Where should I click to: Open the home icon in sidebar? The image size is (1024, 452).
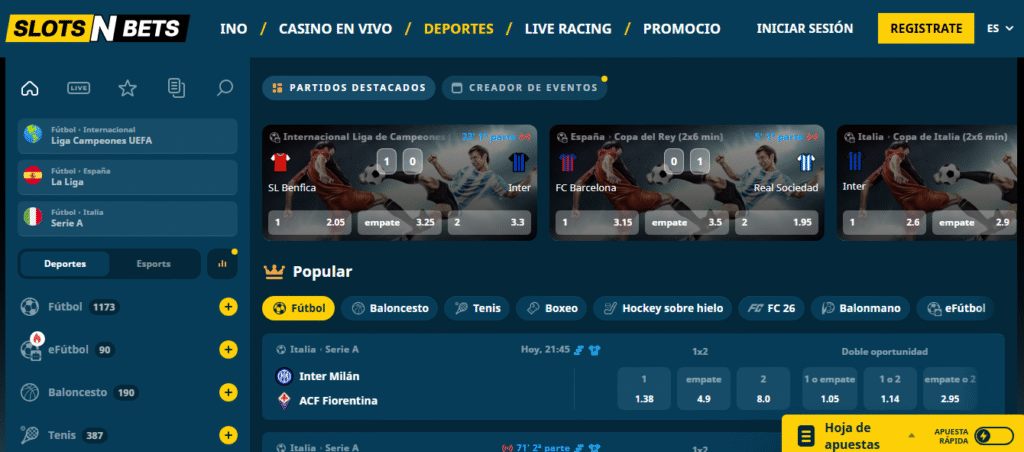click(x=30, y=88)
